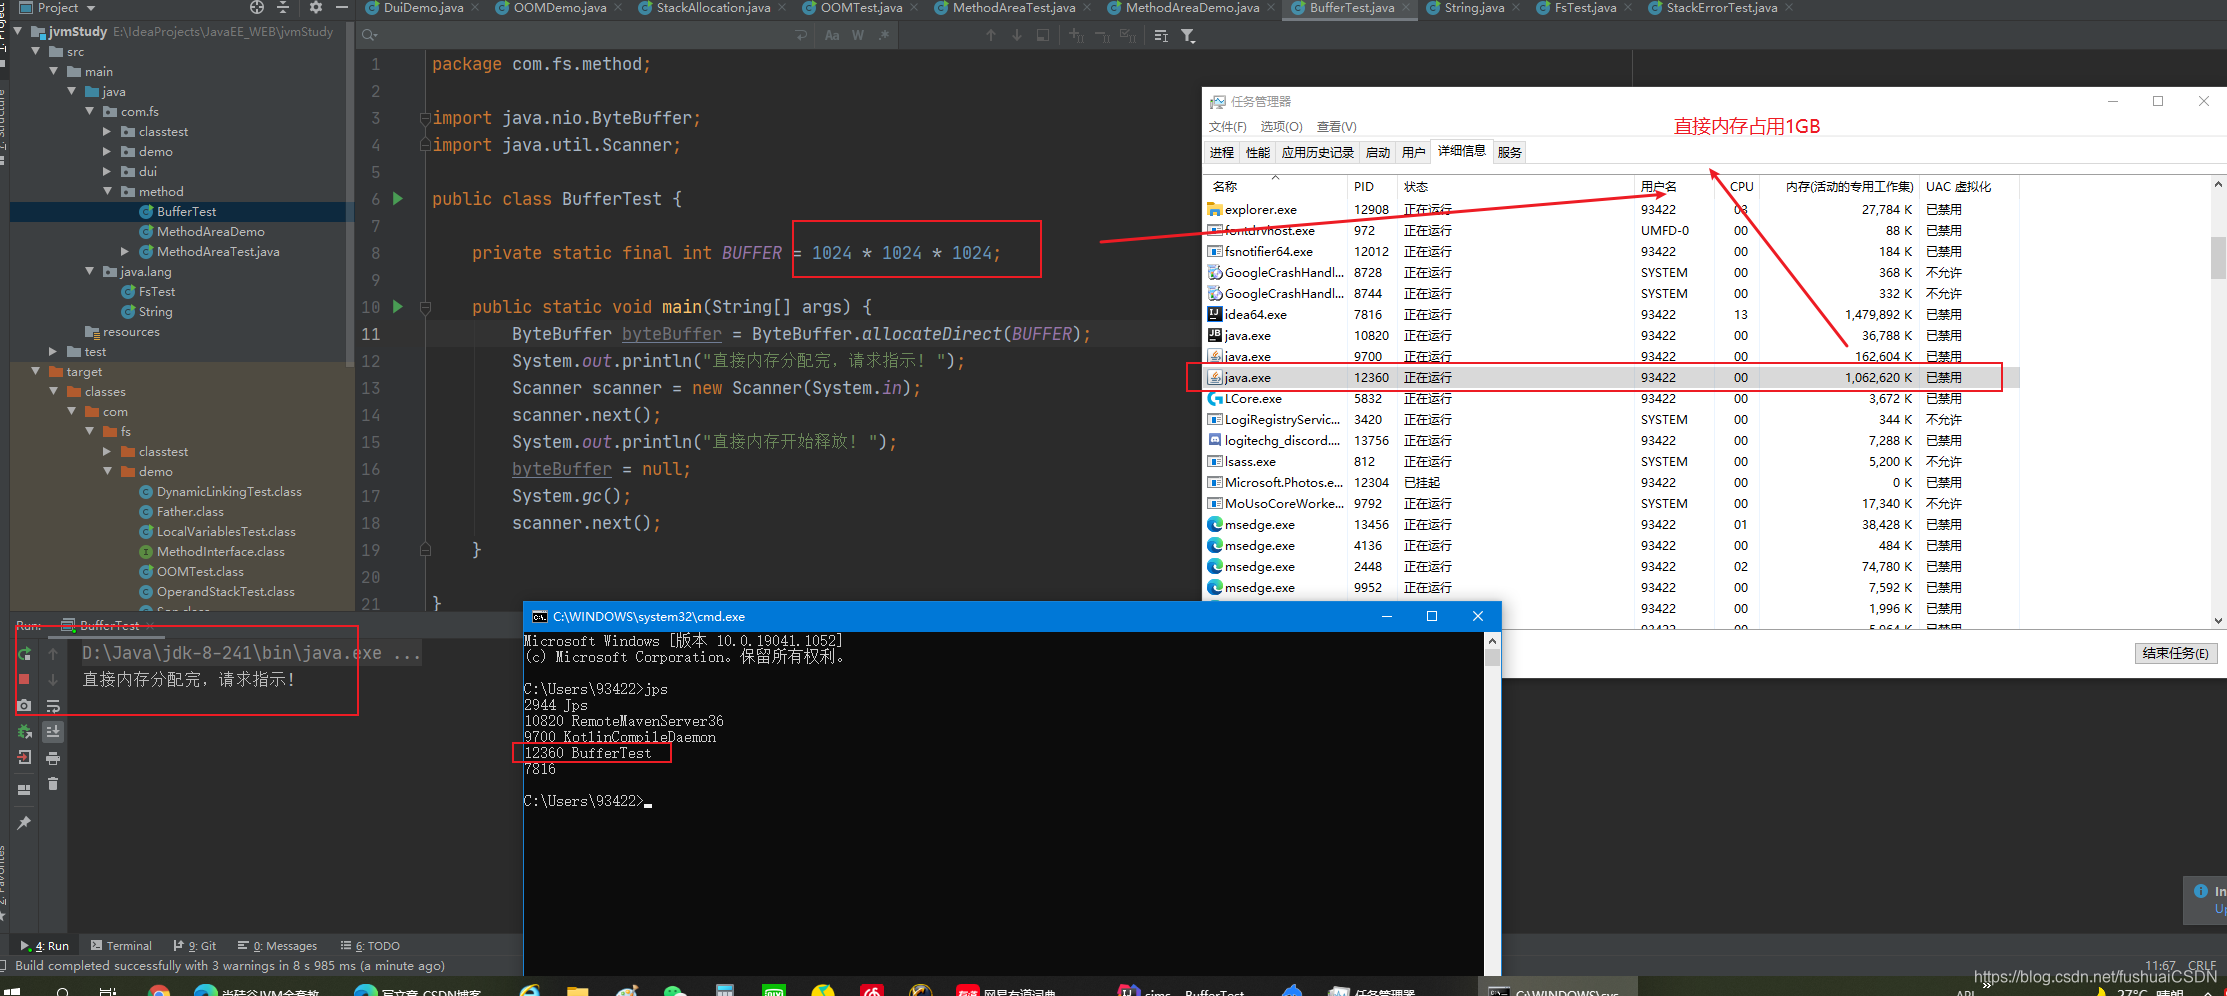Open the 9: Git tool window
Screen dimensions: 2227x996
pyautogui.click(x=195, y=946)
